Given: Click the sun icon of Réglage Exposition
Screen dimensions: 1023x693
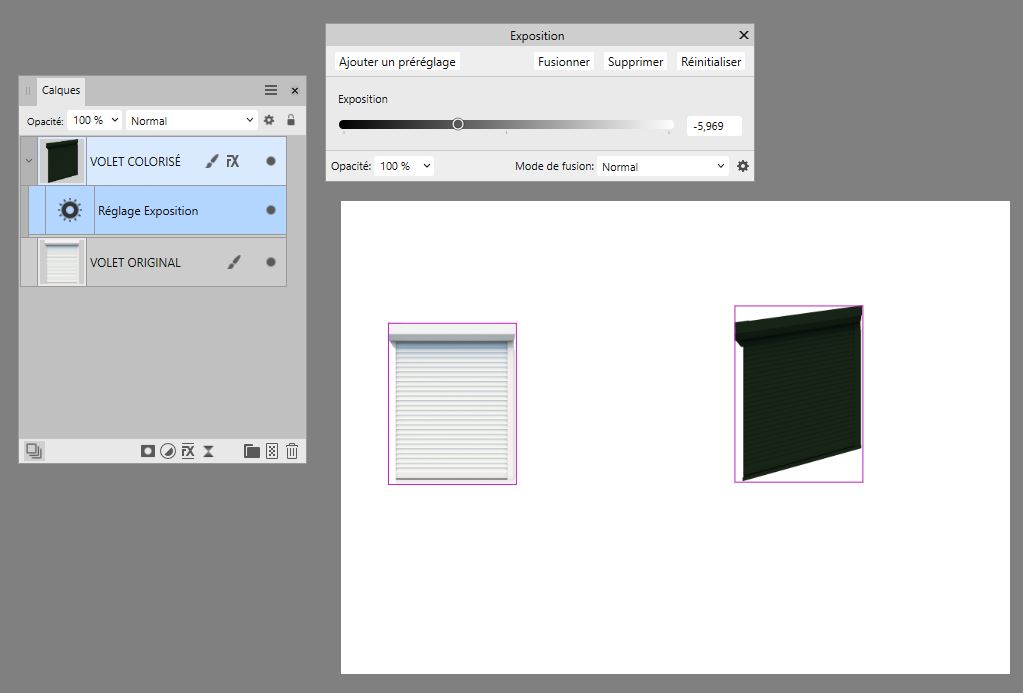Looking at the screenshot, I should tap(70, 210).
